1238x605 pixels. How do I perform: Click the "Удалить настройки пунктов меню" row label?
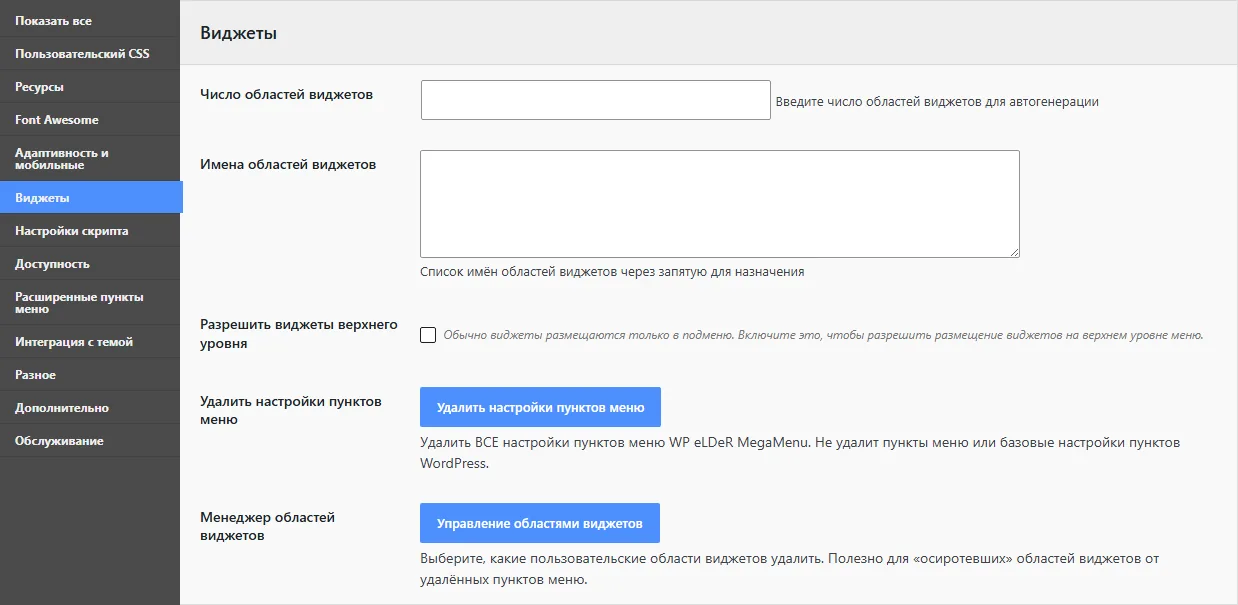coord(291,410)
